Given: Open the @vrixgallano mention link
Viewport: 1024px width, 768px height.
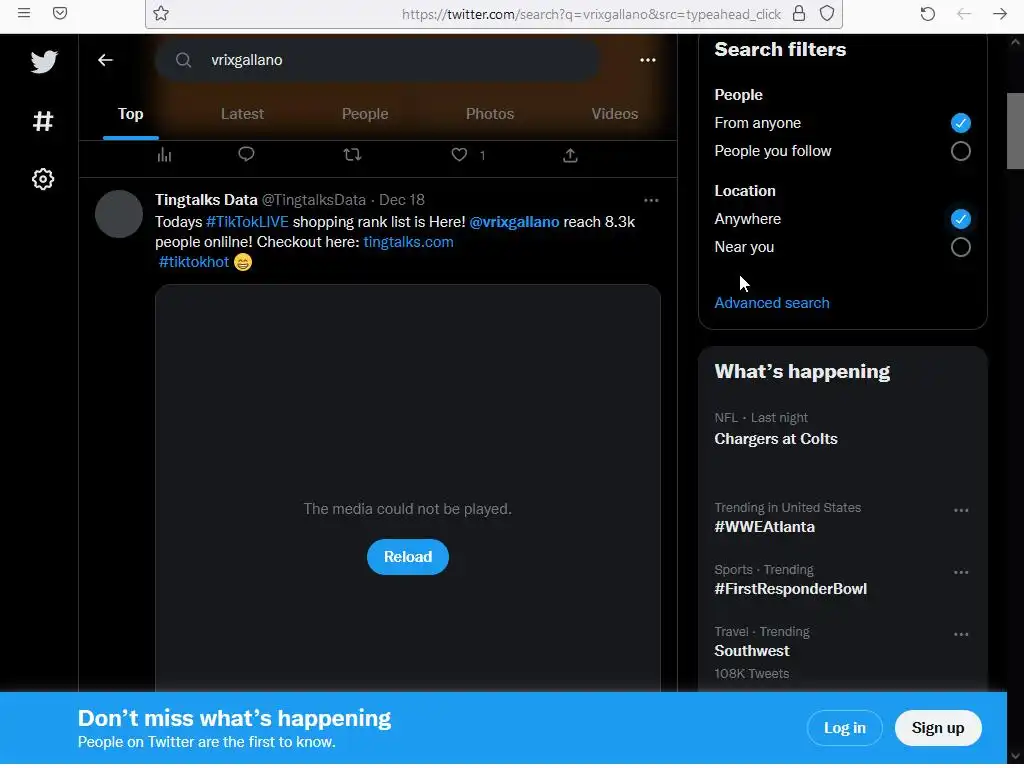Looking at the screenshot, I should [514, 222].
